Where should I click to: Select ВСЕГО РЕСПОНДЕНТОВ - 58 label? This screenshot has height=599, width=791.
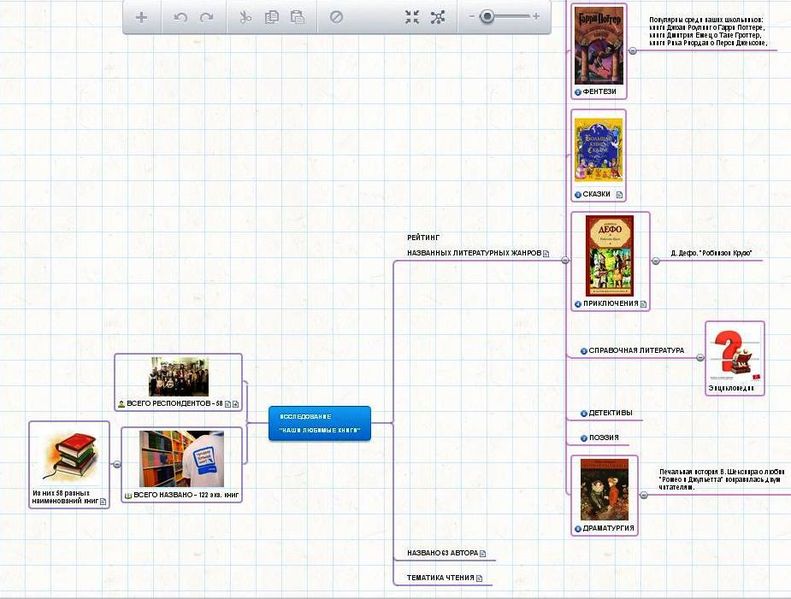[x=175, y=403]
